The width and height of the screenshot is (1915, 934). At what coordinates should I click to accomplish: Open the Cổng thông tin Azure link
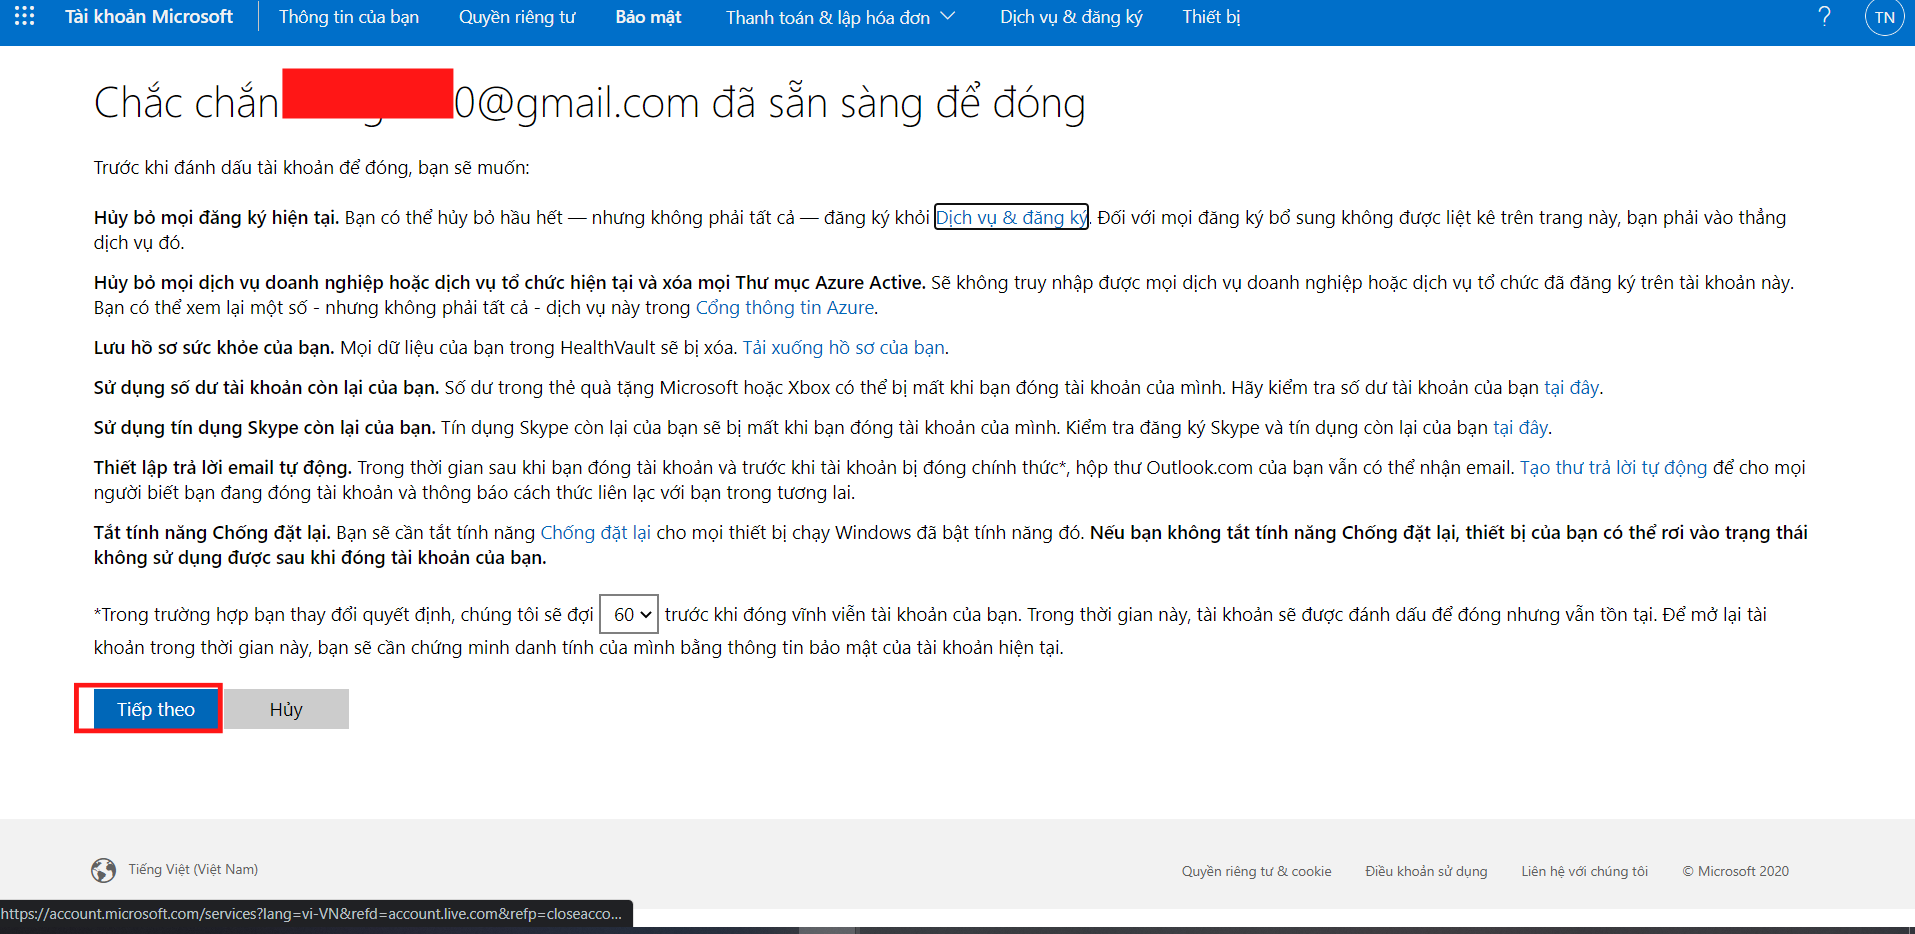pos(785,308)
